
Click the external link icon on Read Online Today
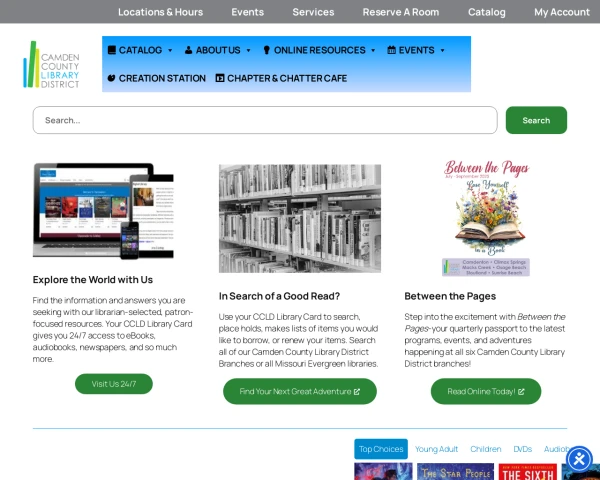(x=521, y=392)
